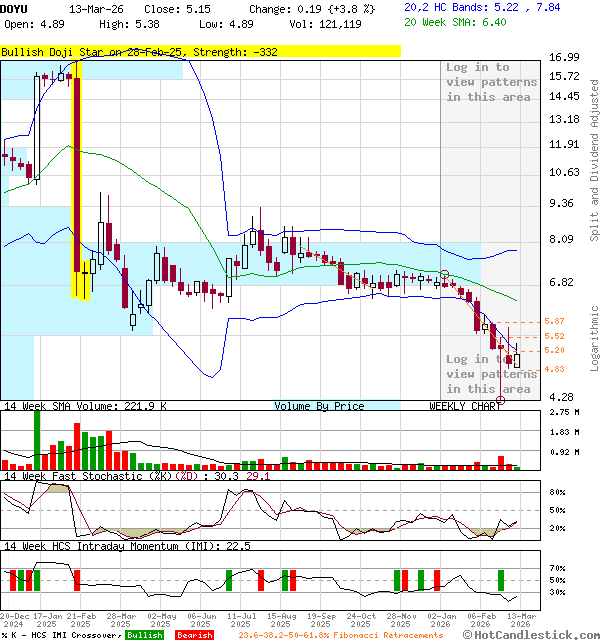This screenshot has height=640, width=600.
Task: Click the yellow Bullish Doji Star banner
Action: (200, 51)
